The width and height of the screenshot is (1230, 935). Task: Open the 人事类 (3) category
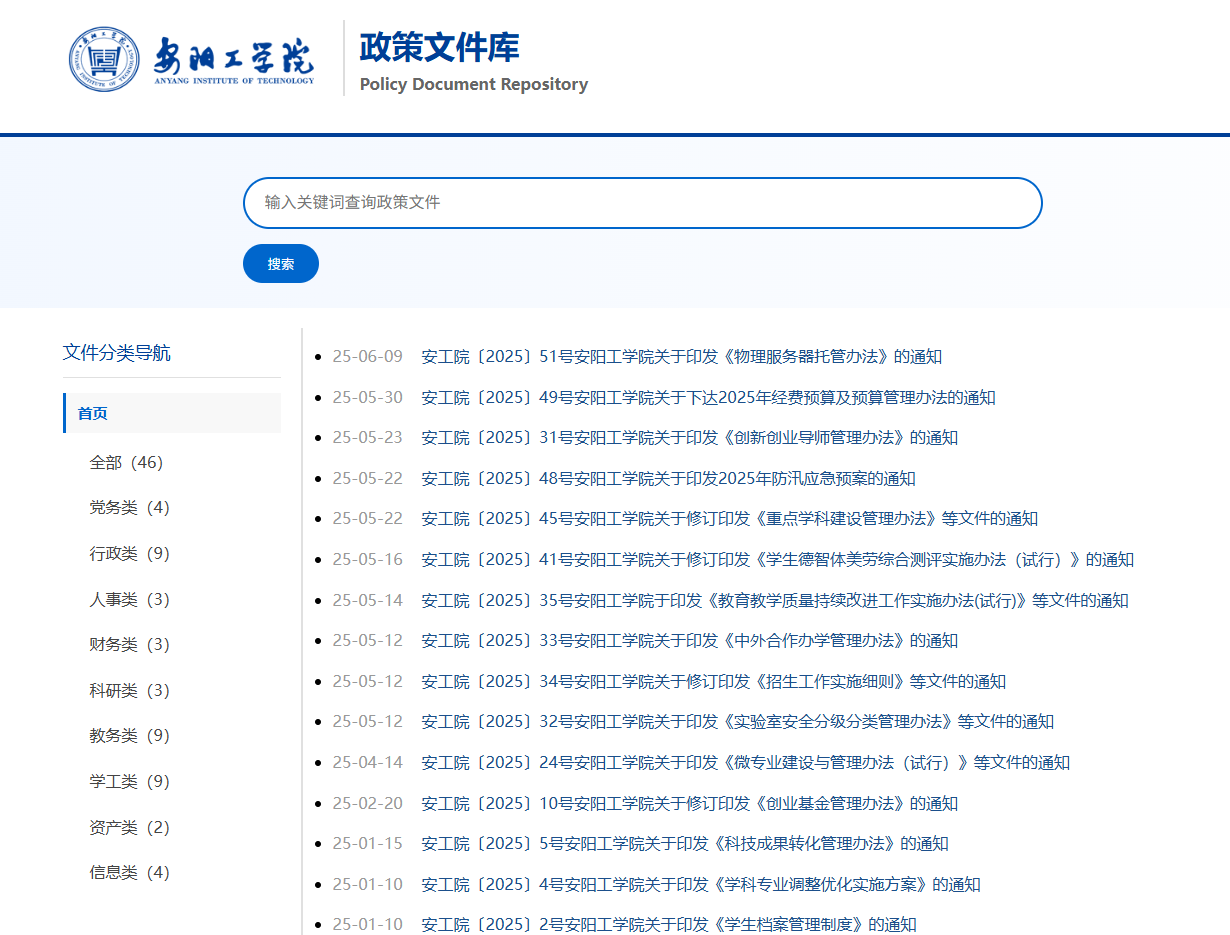[129, 599]
